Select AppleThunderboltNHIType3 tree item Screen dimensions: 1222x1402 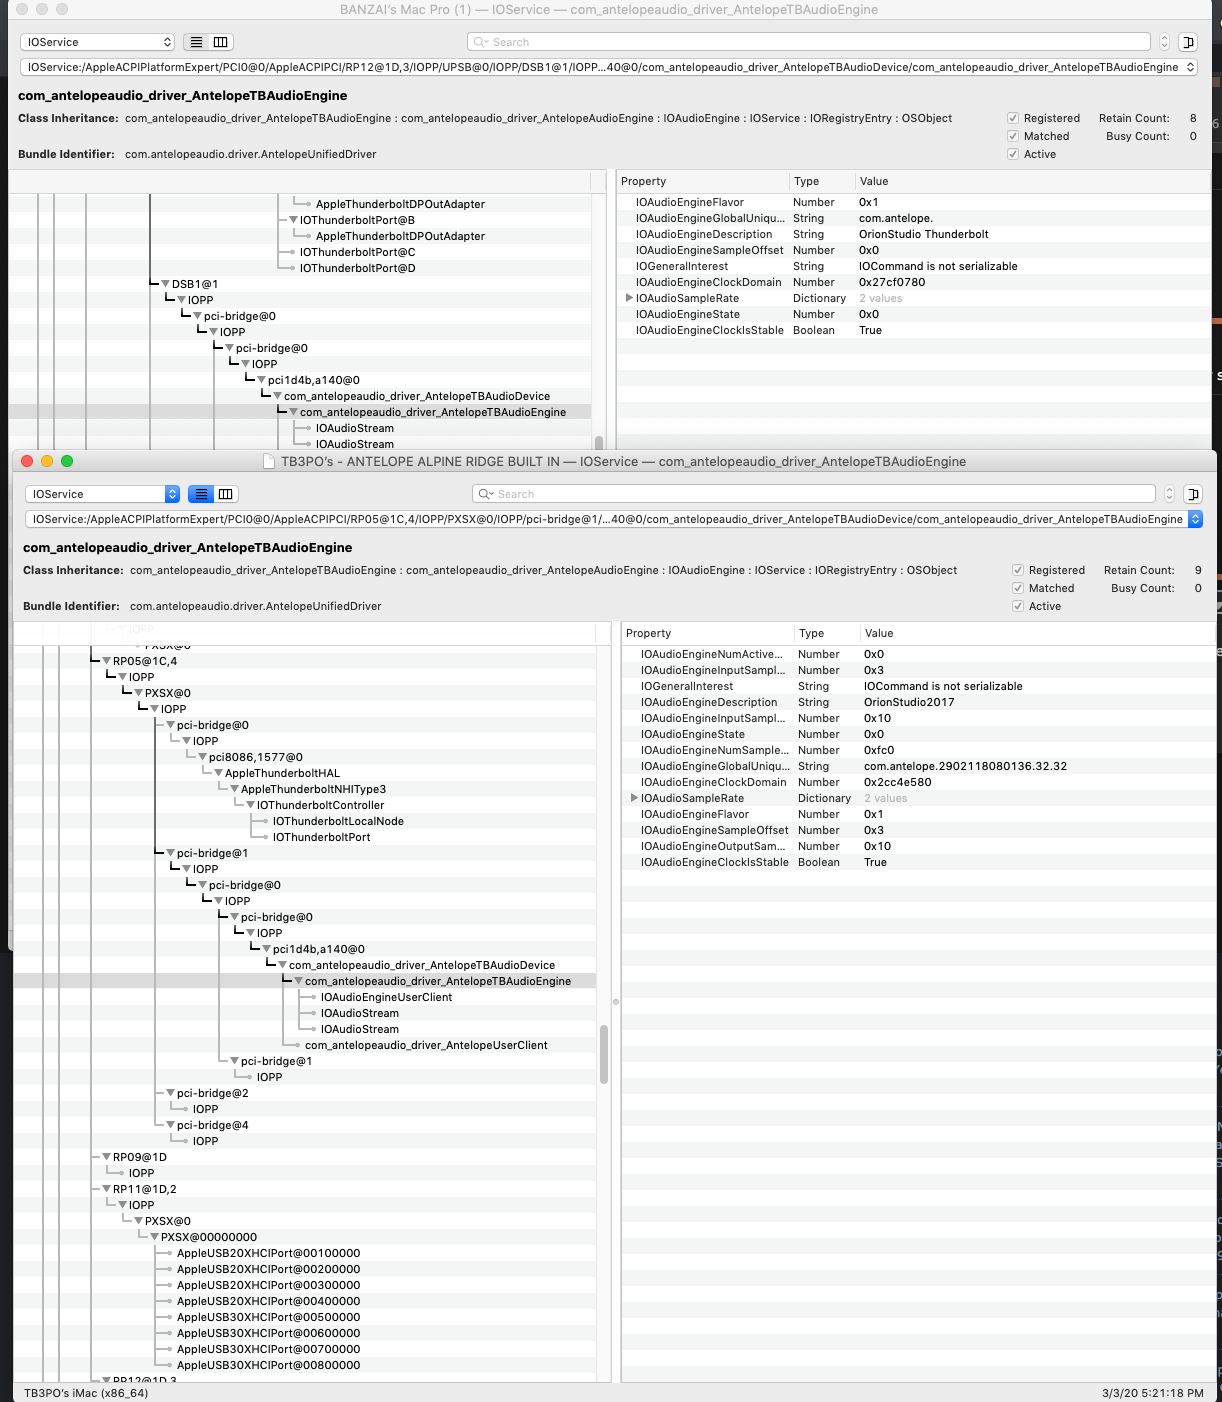point(313,789)
